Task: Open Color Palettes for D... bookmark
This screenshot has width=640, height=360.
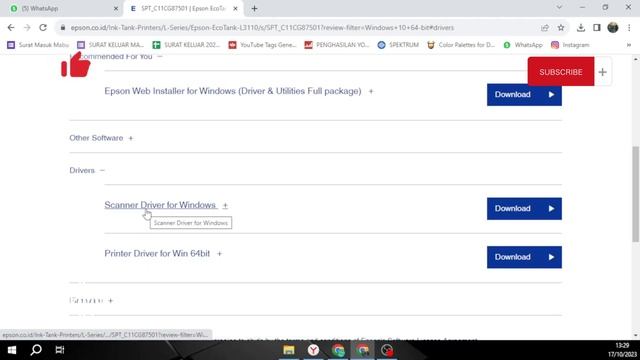Action: coord(461,45)
